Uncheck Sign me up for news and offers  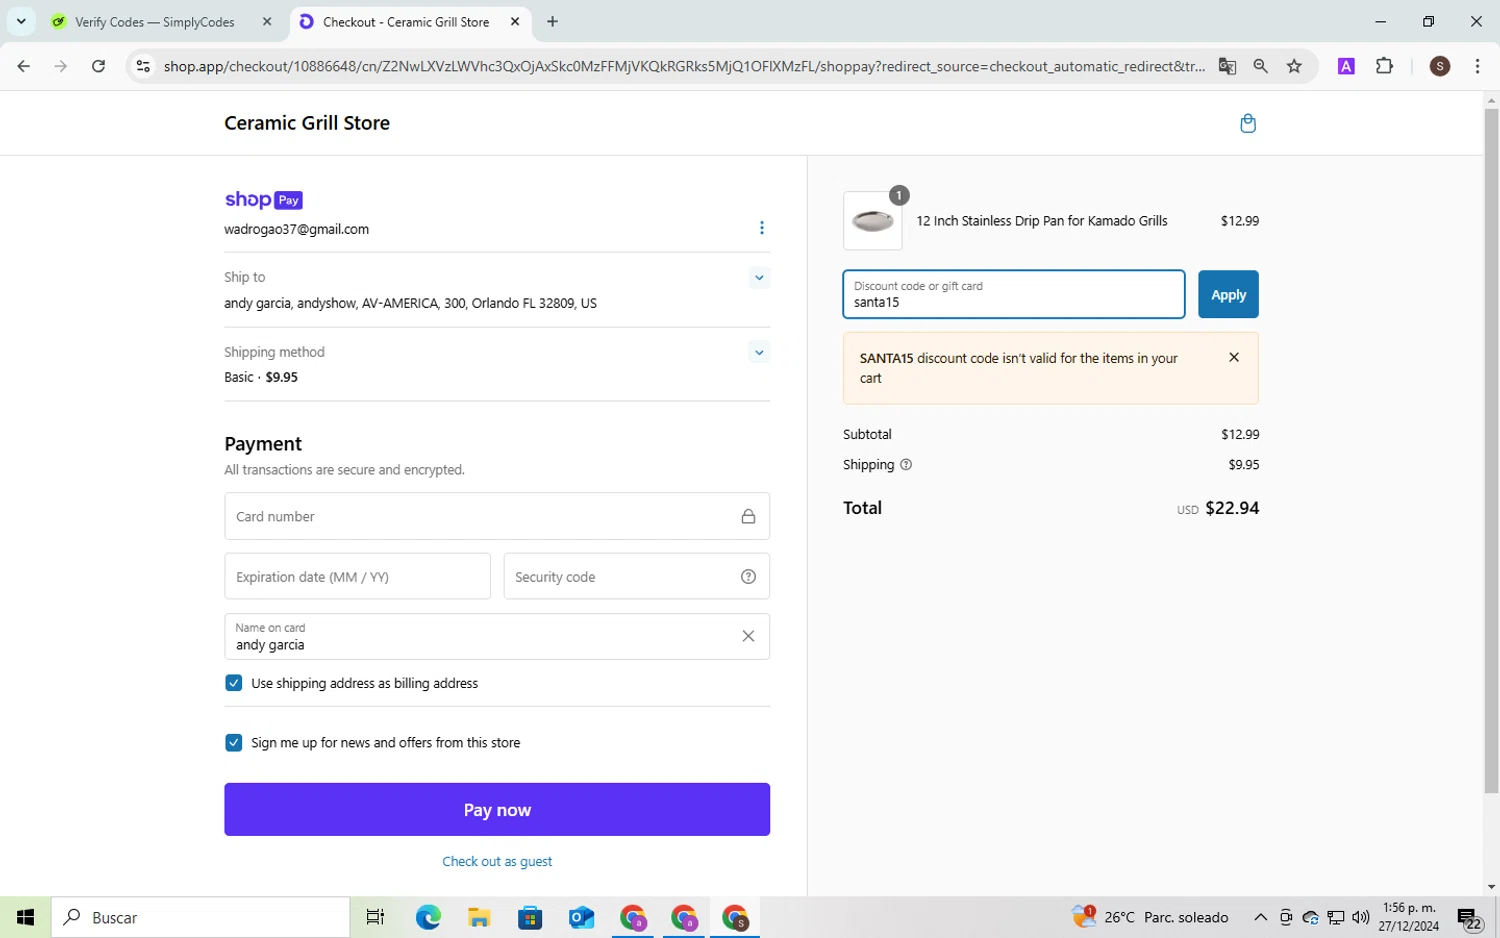[234, 743]
